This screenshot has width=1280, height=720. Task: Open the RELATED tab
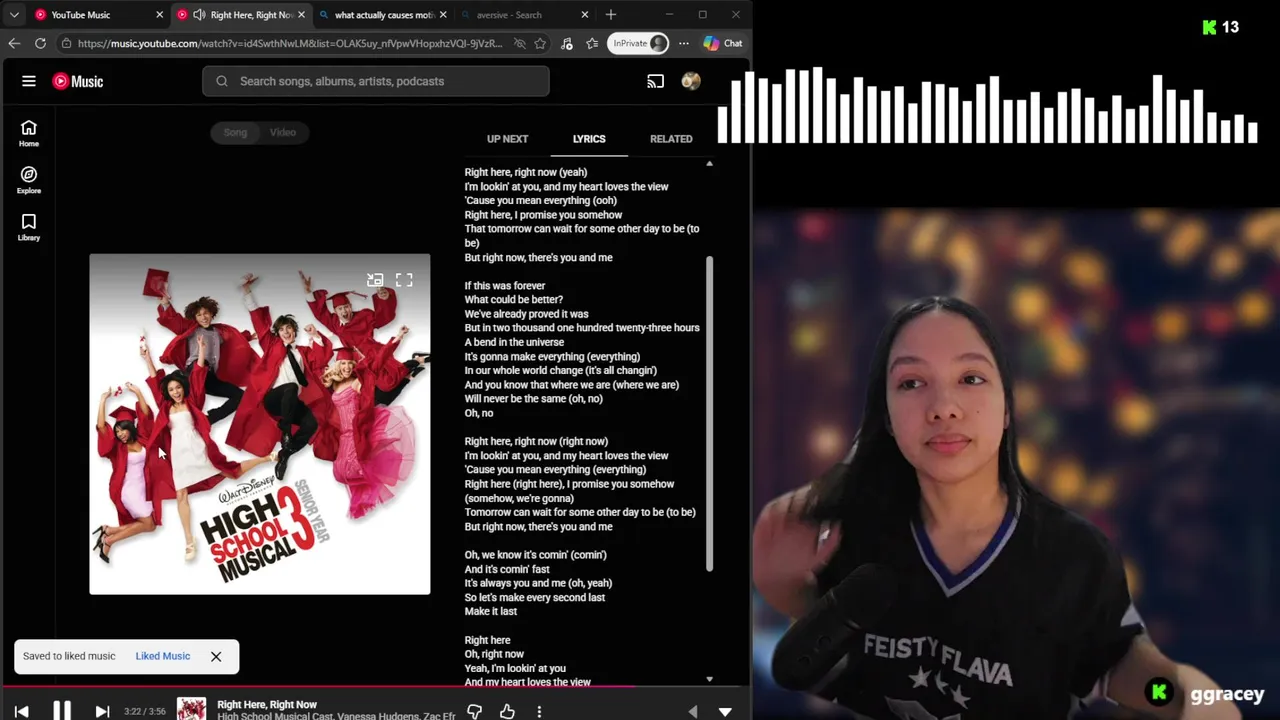coord(671,139)
